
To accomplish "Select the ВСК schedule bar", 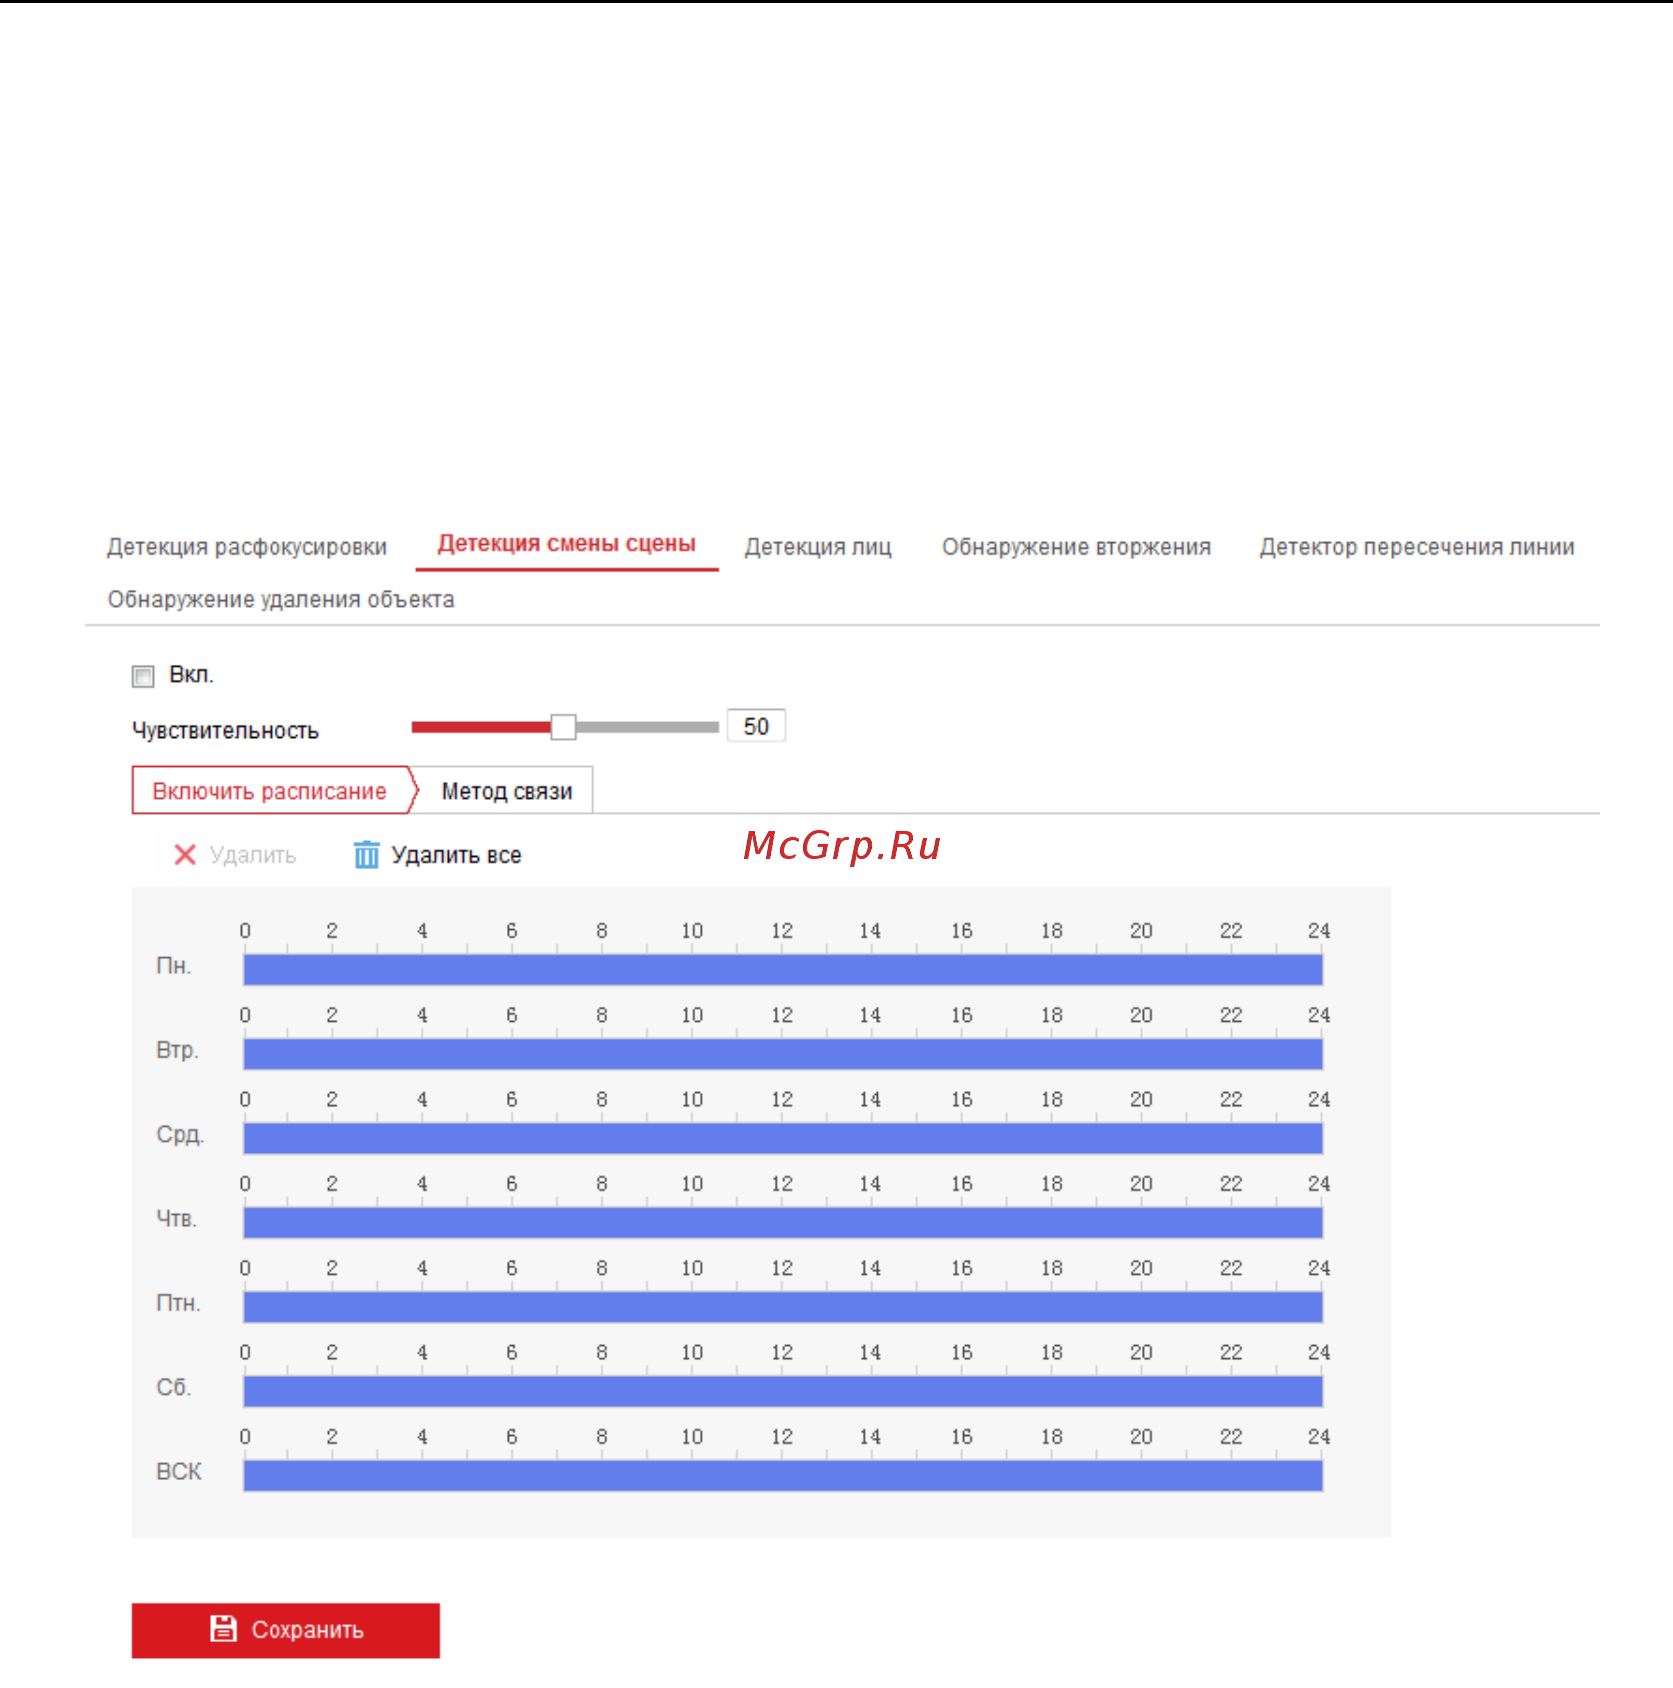I will click(x=783, y=1475).
